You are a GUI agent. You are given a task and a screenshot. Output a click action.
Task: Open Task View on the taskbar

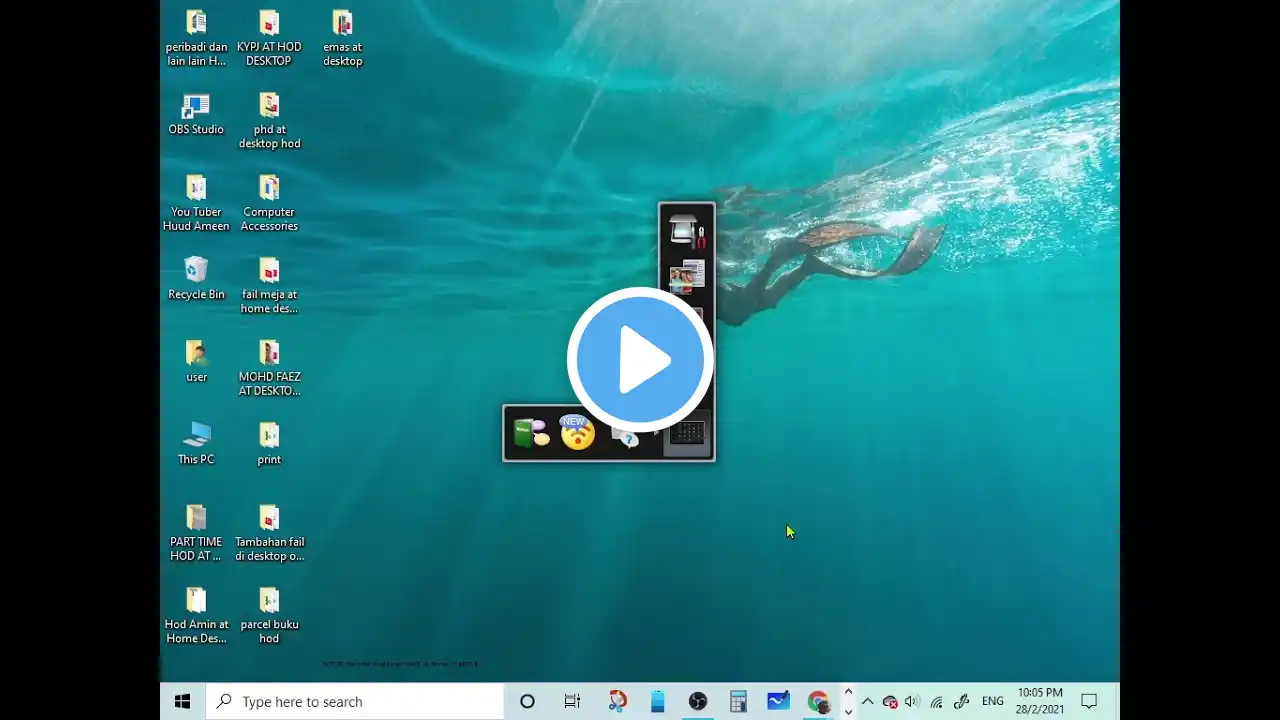(x=572, y=702)
